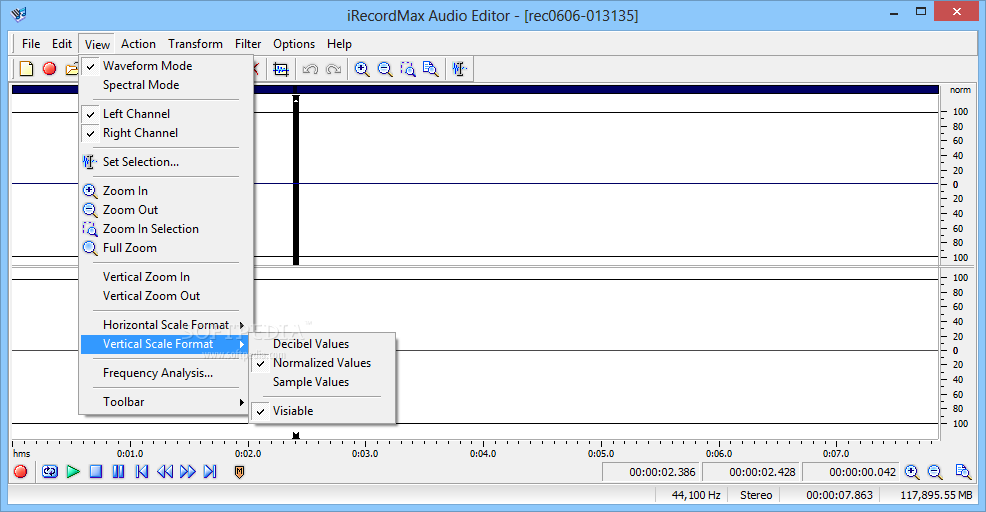Screen dimensions: 986x512
Task: Open Set Selection... from the View menu
Action: tap(166, 162)
